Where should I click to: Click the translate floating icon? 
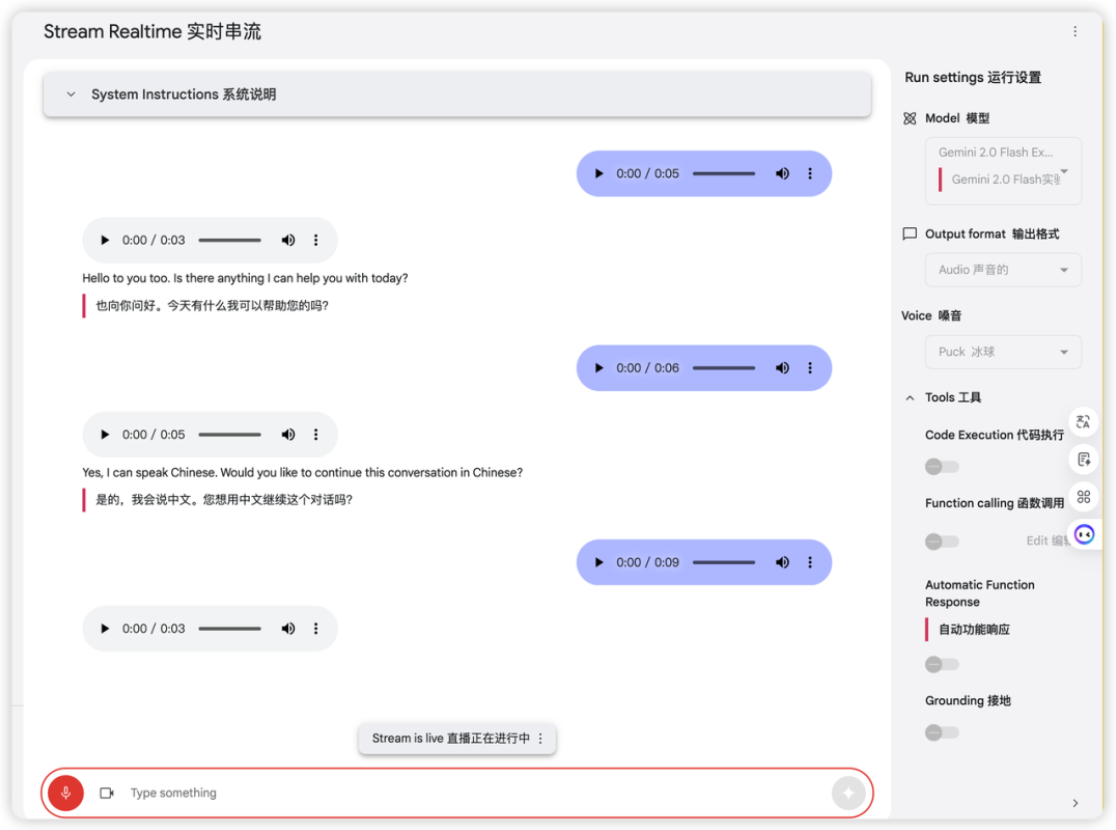1083,422
